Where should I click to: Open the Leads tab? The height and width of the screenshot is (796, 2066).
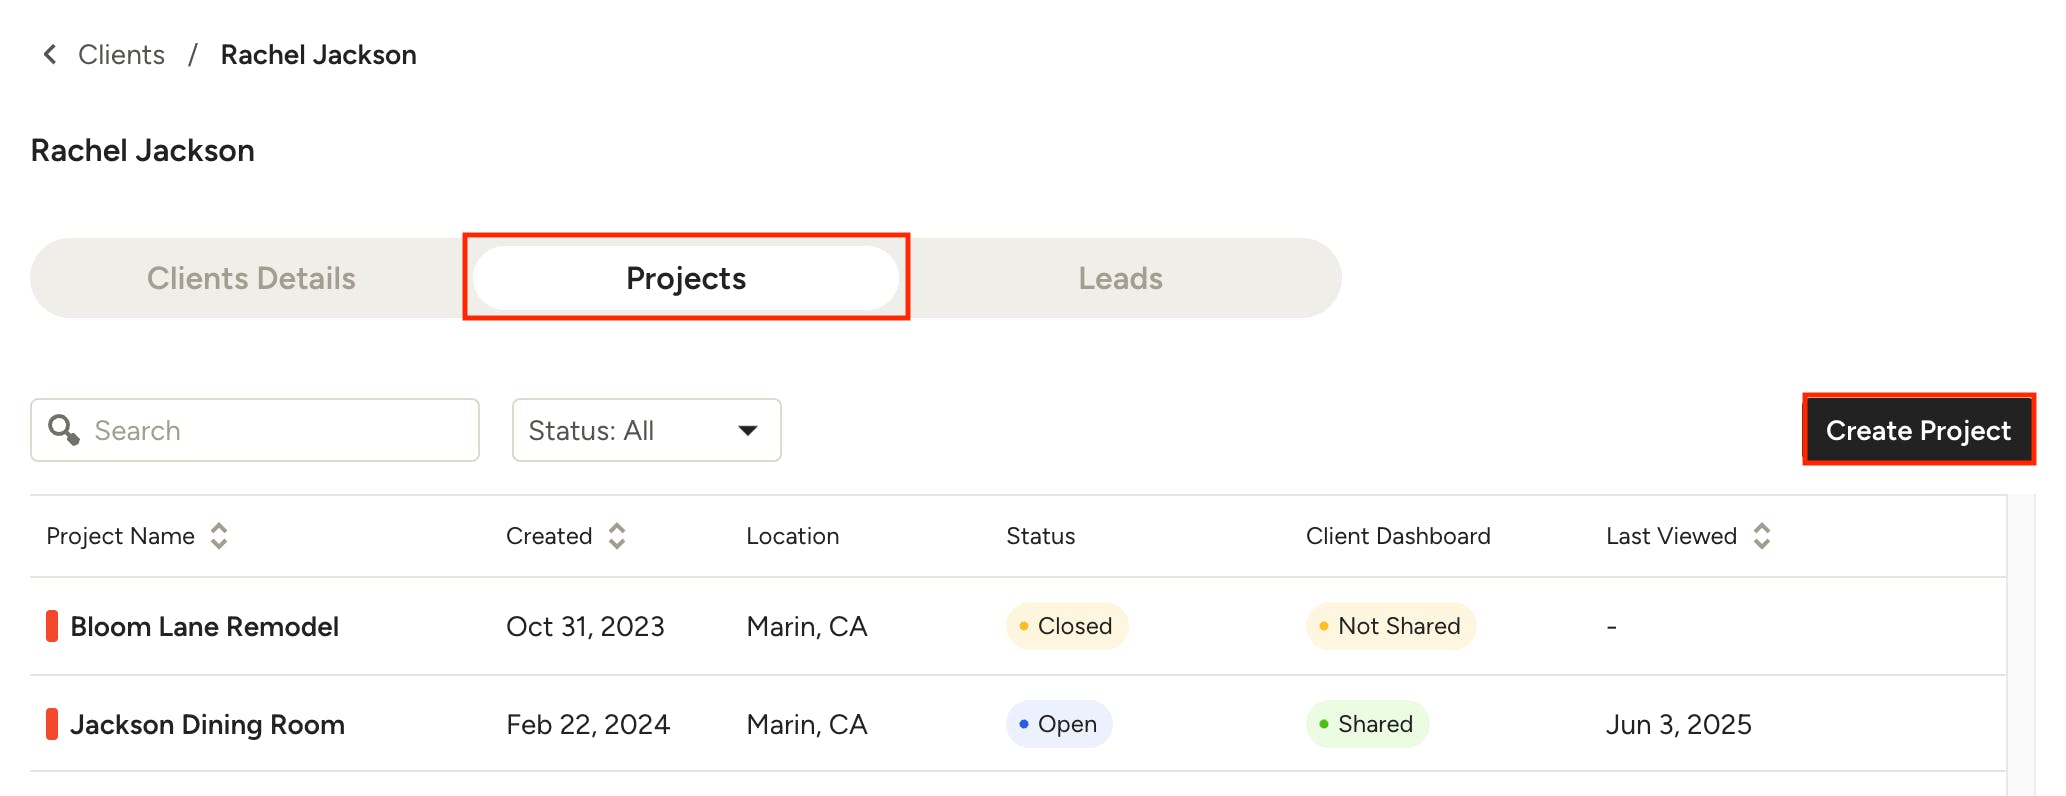pyautogui.click(x=1120, y=278)
